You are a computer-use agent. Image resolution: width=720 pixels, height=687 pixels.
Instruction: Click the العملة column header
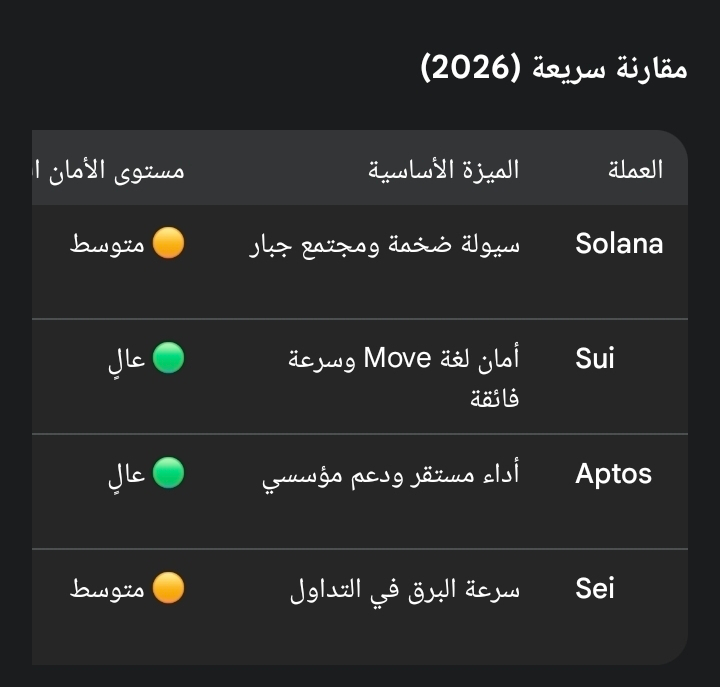[x=635, y=169]
